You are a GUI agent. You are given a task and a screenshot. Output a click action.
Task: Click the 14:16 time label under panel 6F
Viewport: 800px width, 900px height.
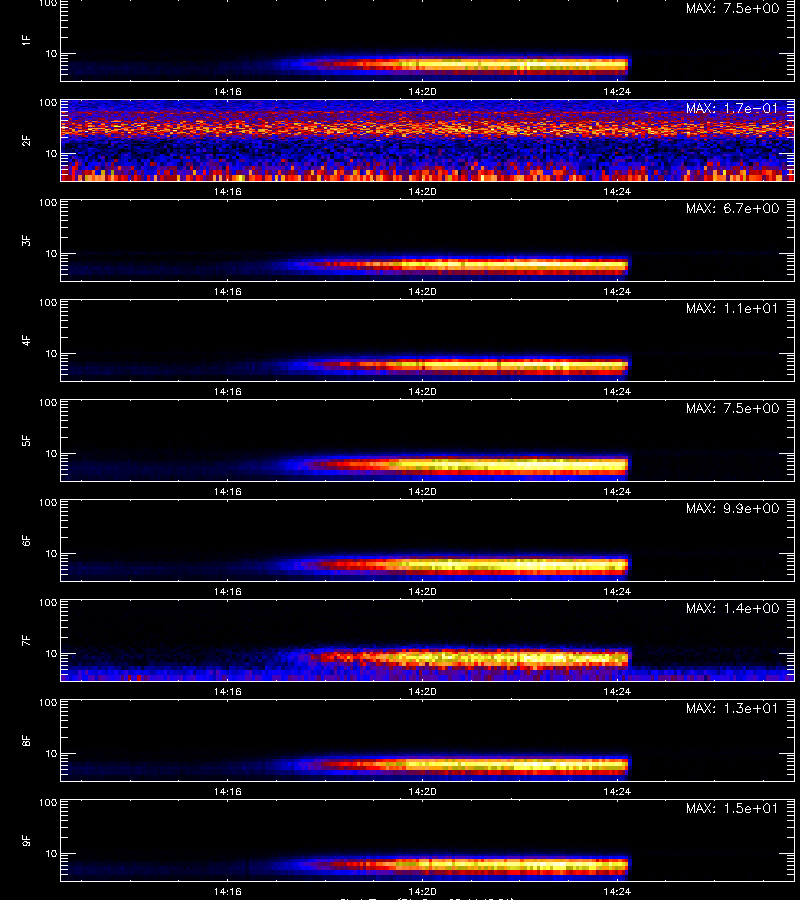tap(227, 591)
